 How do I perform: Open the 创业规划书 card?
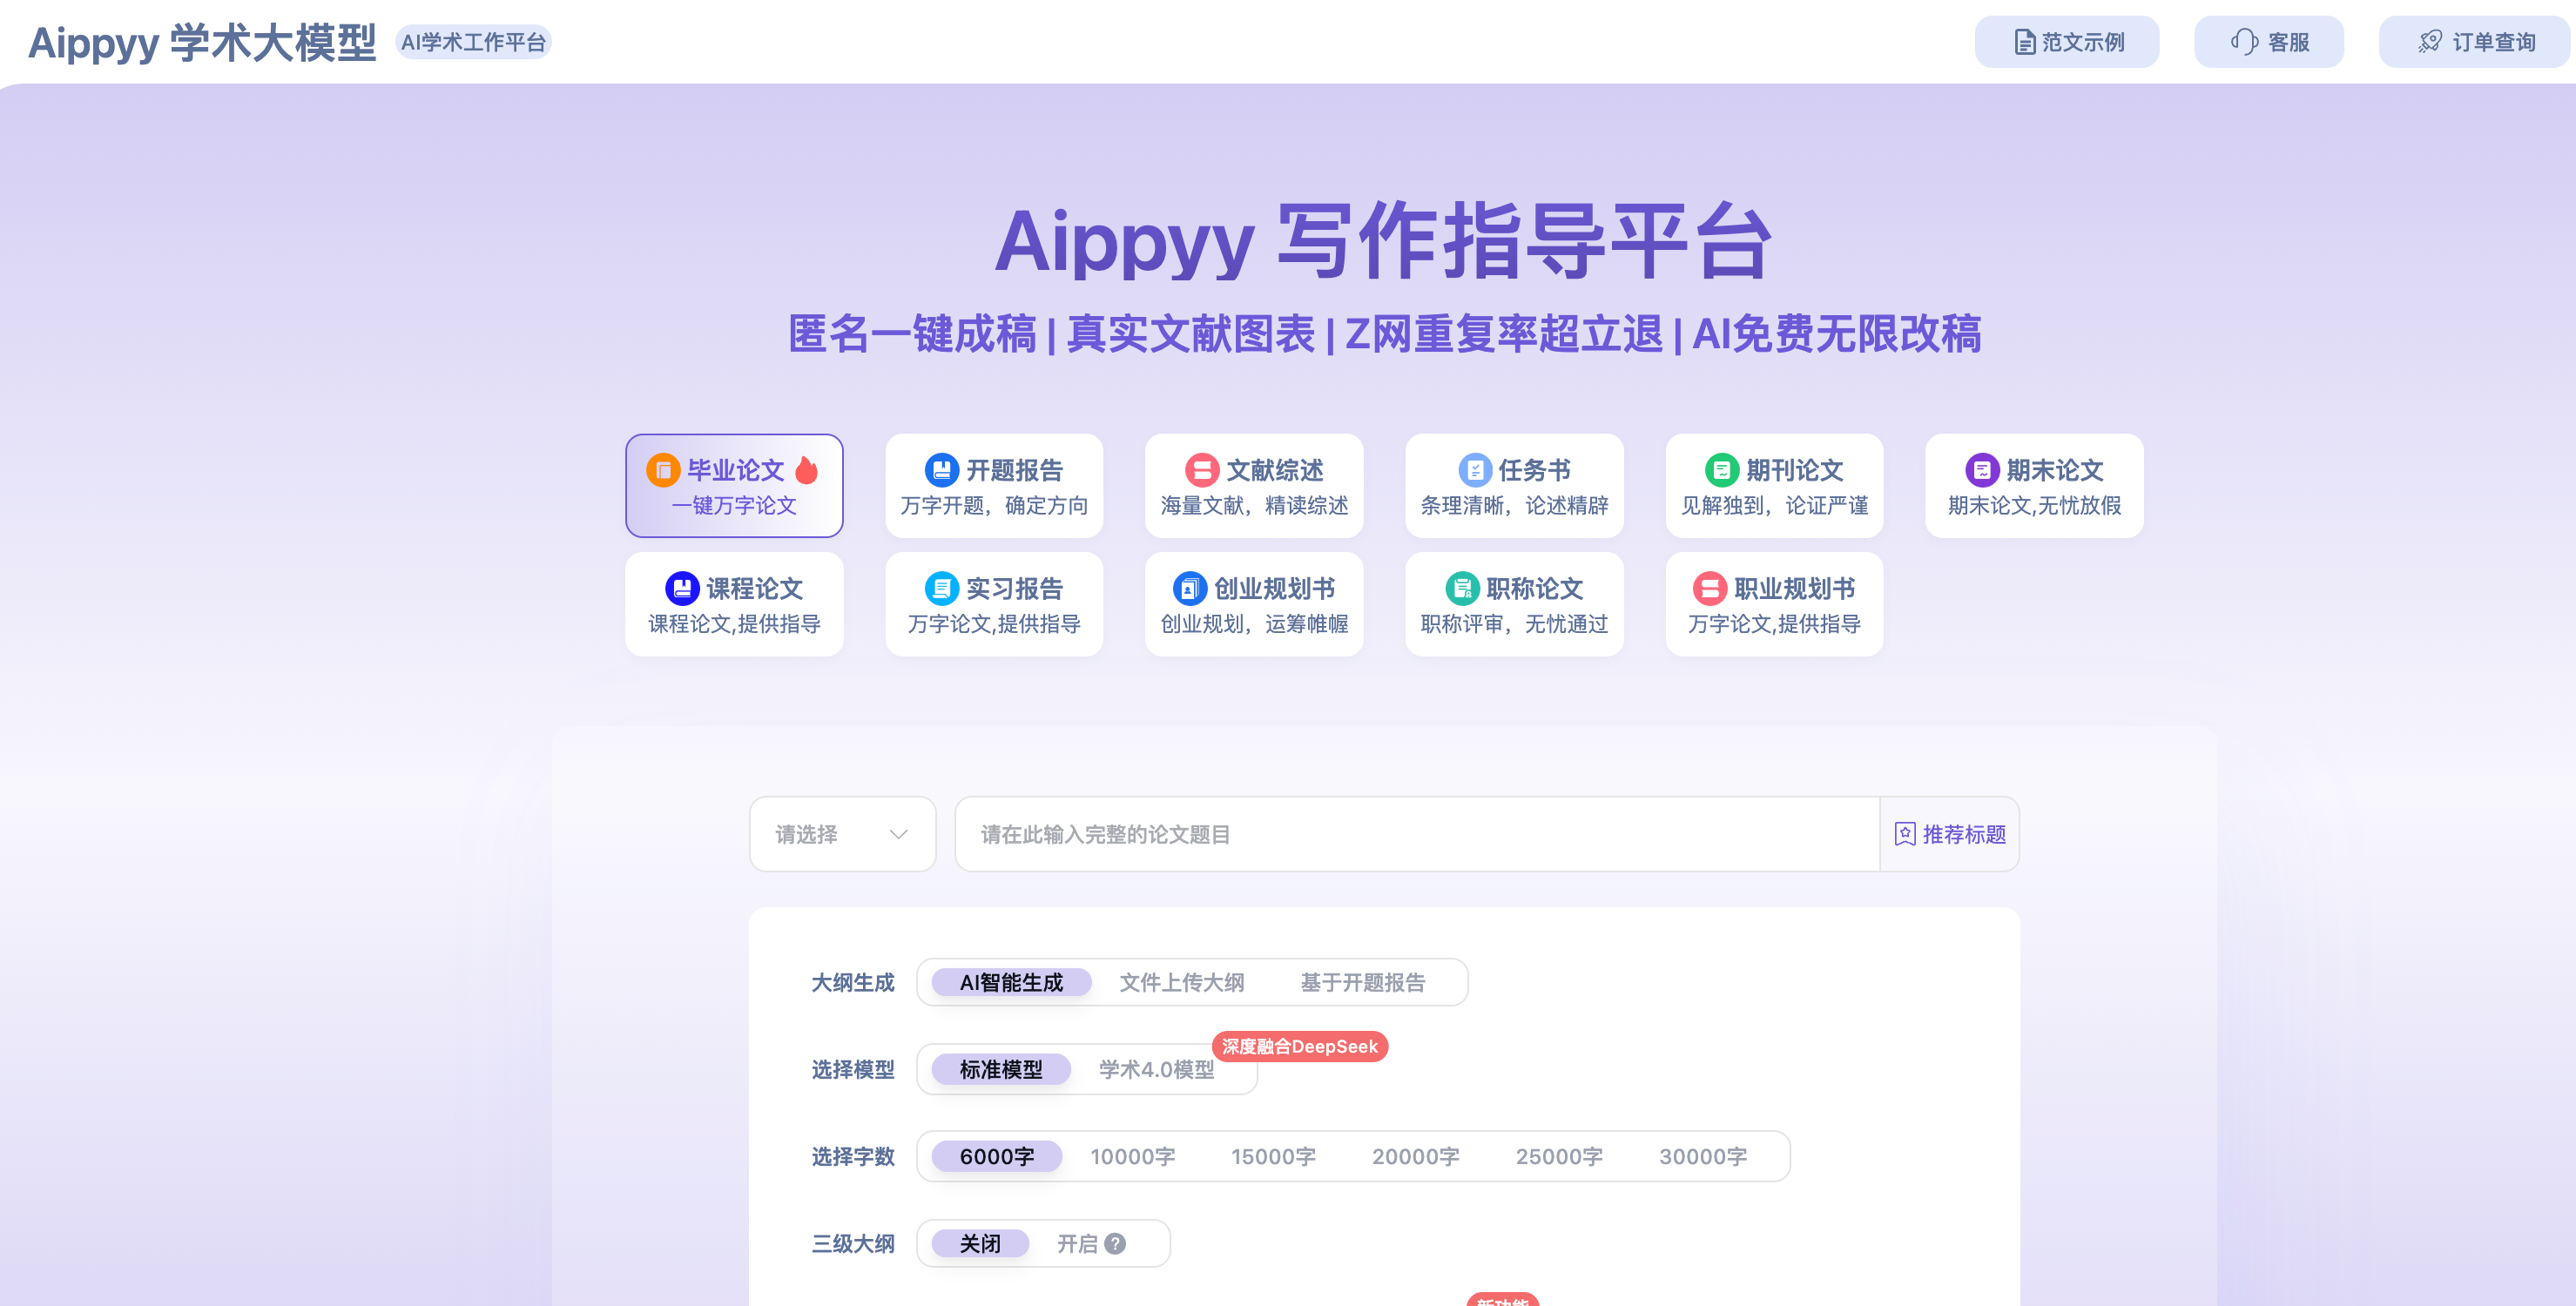pyautogui.click(x=1254, y=604)
